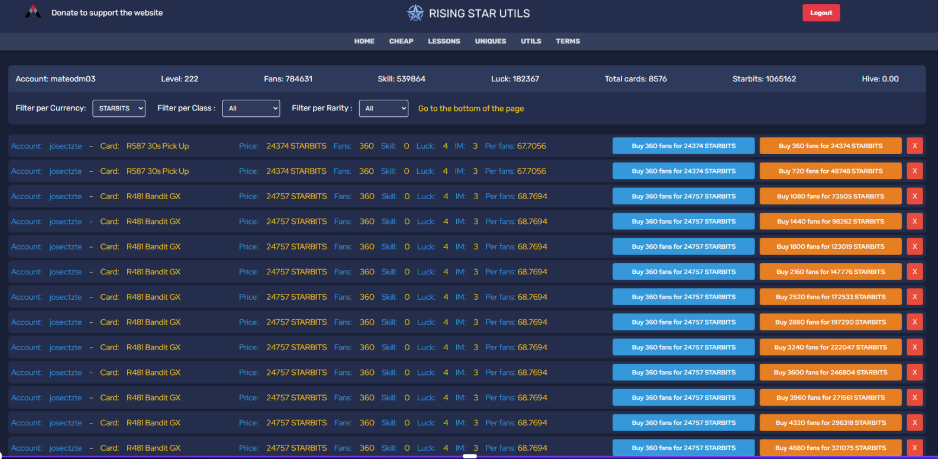Remove row with 'Buy 1800 fans' button
The width and height of the screenshot is (938, 459).
pyautogui.click(x=915, y=247)
